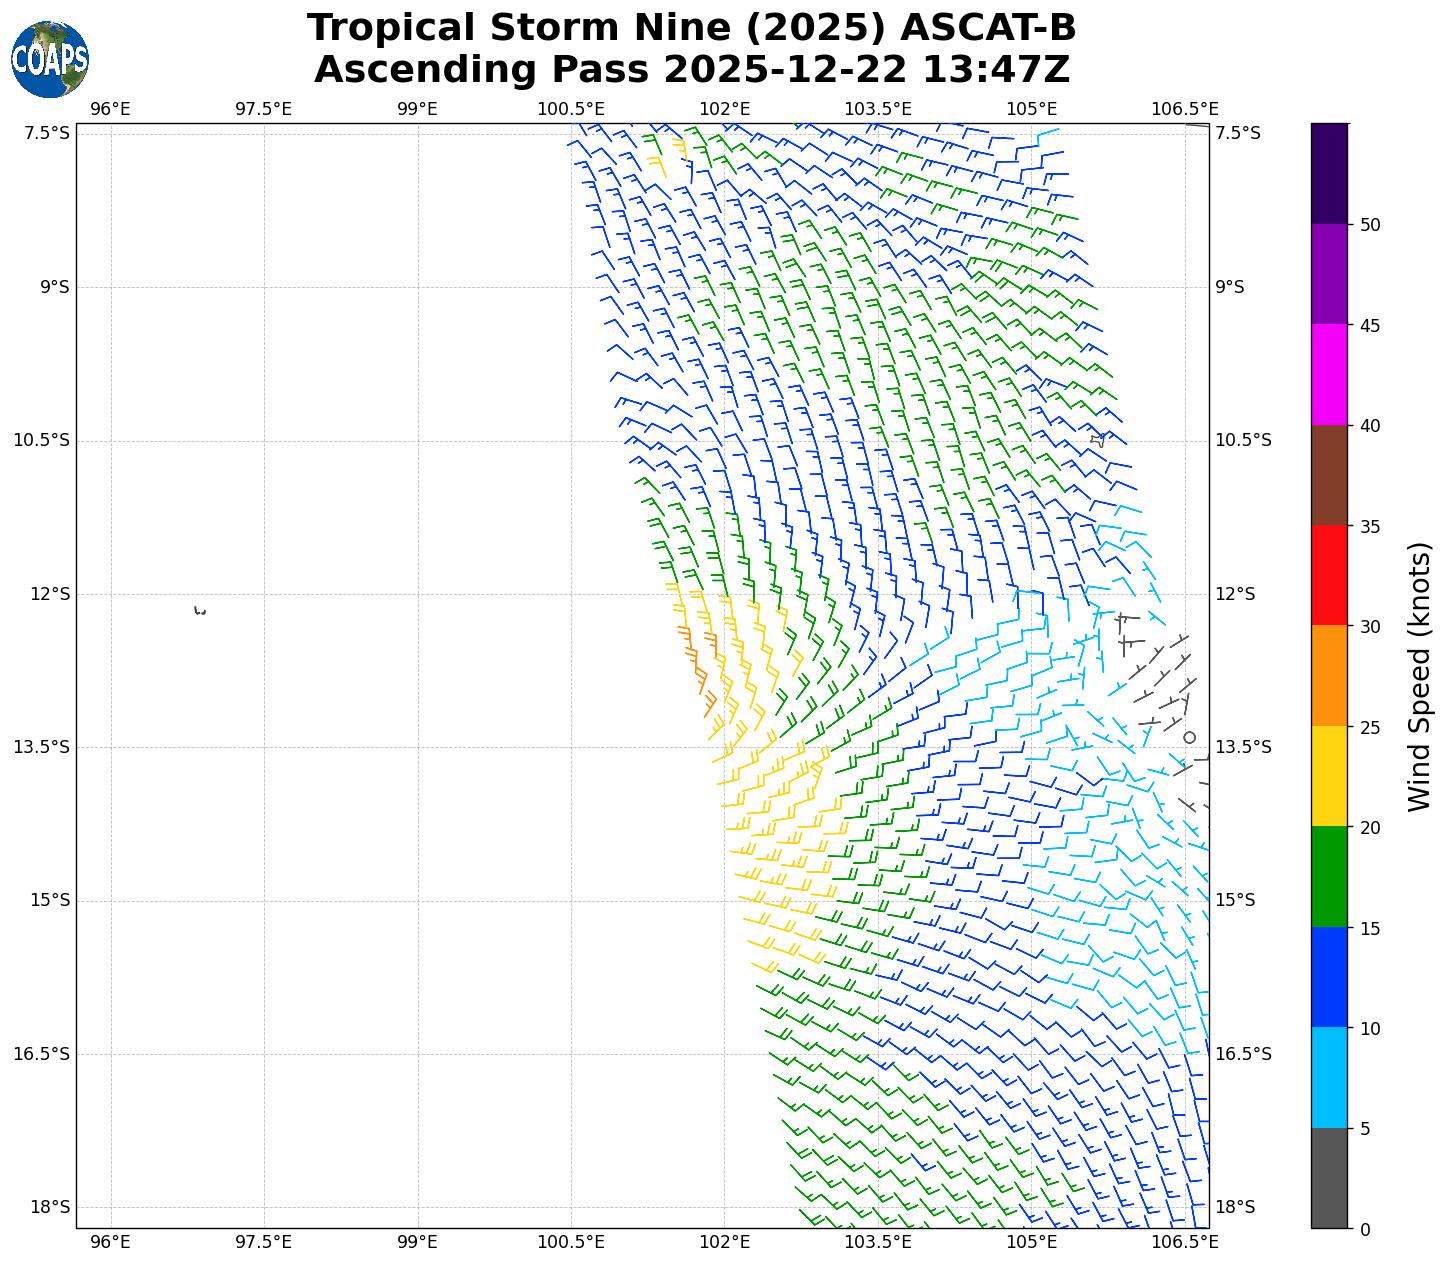The width and height of the screenshot is (1448, 1264).
Task: Select the green 15-20 knot colorbar segment
Action: (x=1329, y=877)
